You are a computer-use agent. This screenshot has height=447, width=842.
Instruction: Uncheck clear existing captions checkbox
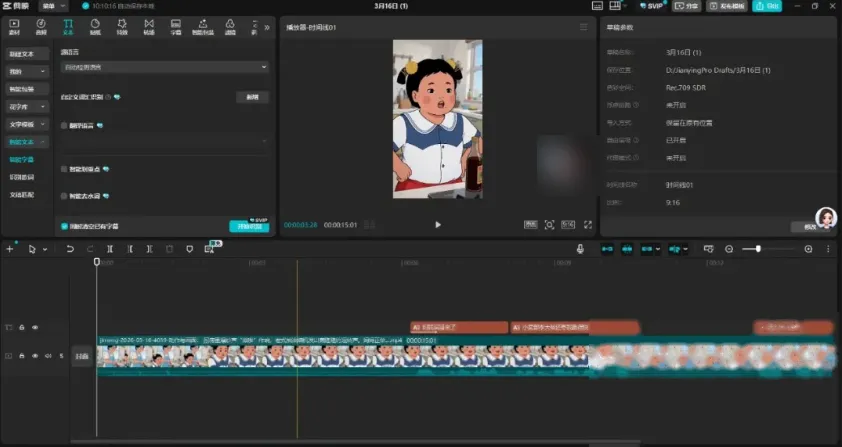coord(64,227)
